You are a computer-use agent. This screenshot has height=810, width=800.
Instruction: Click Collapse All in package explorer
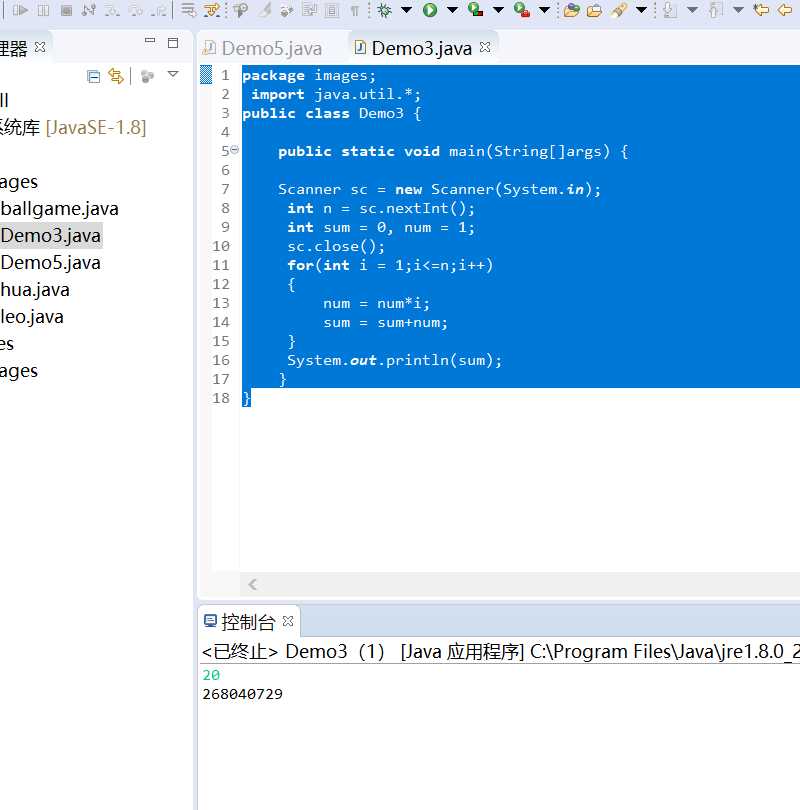click(x=93, y=76)
